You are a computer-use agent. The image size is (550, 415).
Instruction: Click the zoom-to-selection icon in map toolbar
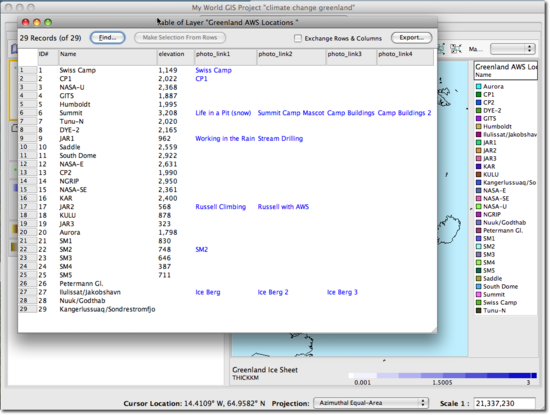pyautogui.click(x=456, y=49)
